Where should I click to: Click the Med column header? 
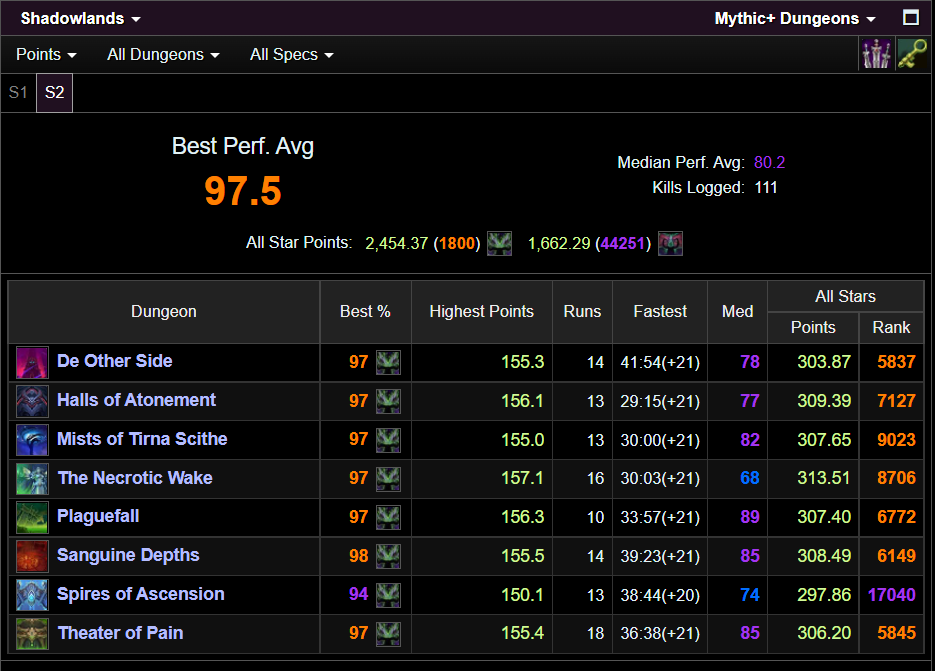737,311
